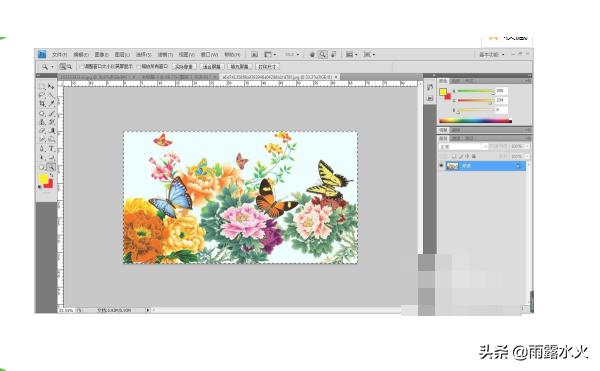
Task: Open the 图像 menu
Action: [102, 55]
